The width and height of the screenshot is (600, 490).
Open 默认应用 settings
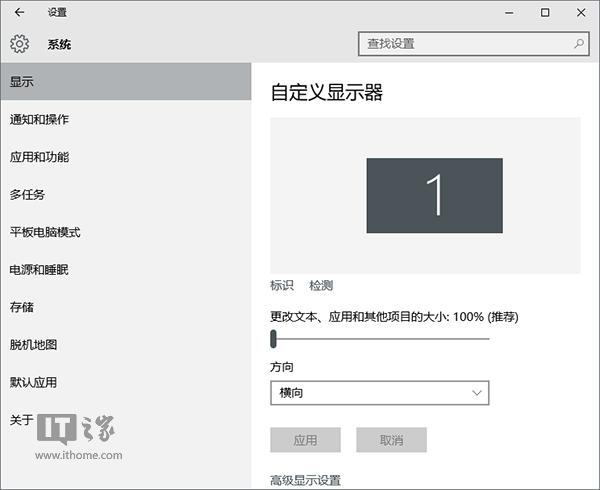pos(33,382)
